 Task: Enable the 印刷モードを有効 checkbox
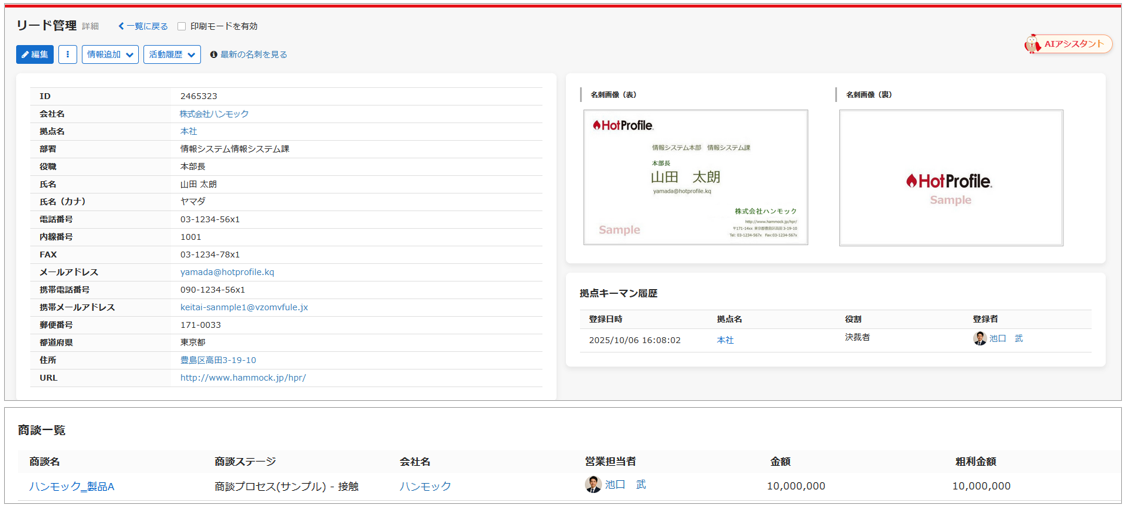click(x=182, y=27)
